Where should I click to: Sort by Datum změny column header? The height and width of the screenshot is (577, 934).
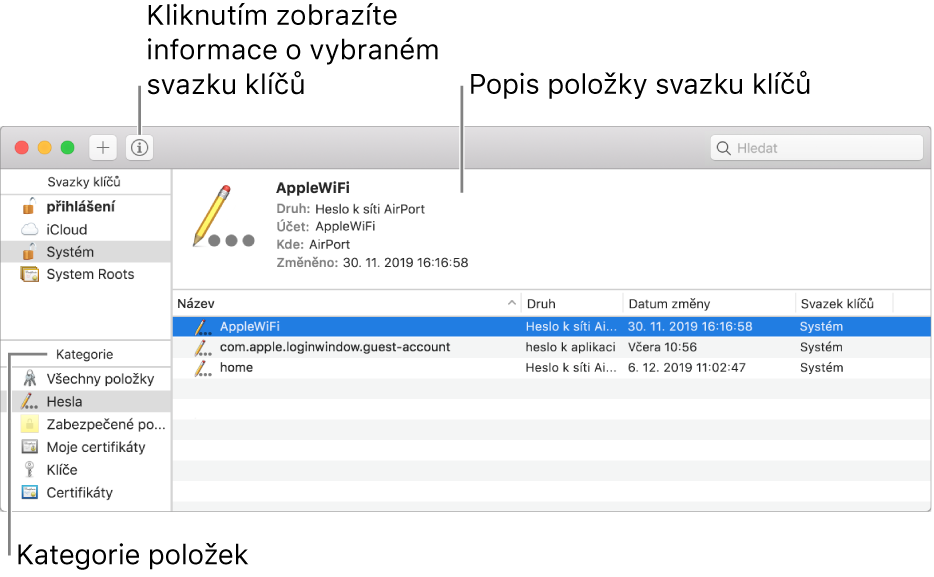tap(709, 304)
